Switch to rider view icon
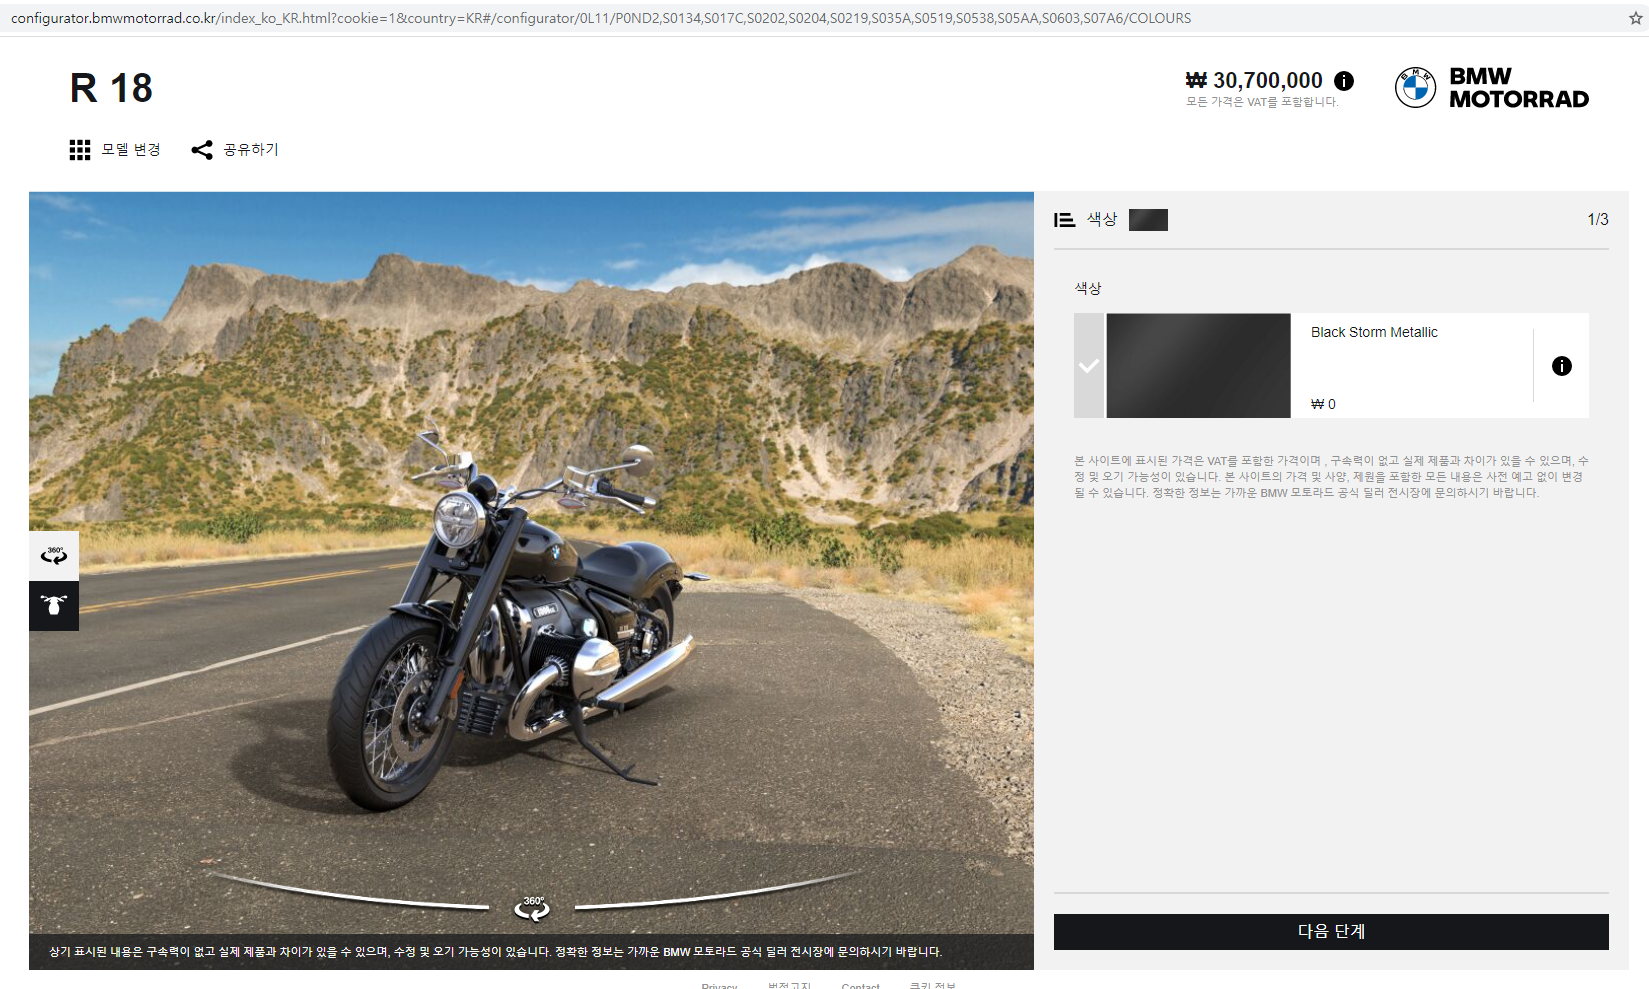This screenshot has width=1649, height=989. pos(54,606)
